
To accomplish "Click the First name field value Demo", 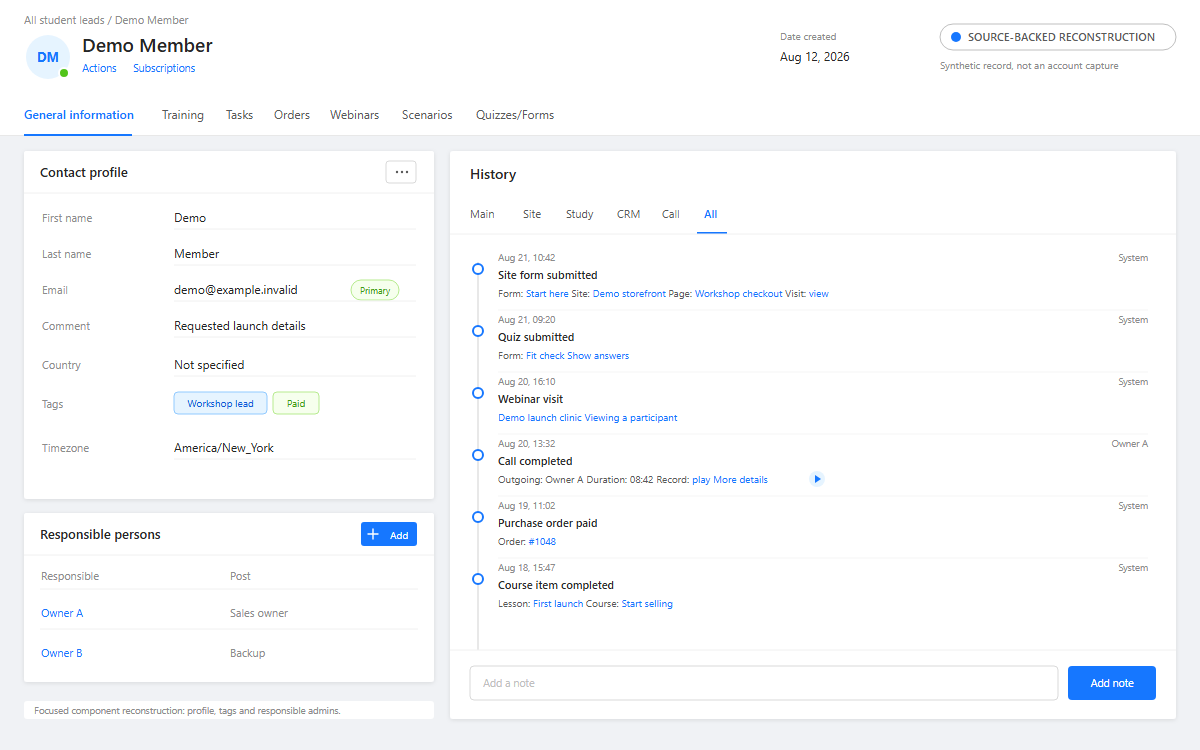I will tap(190, 218).
